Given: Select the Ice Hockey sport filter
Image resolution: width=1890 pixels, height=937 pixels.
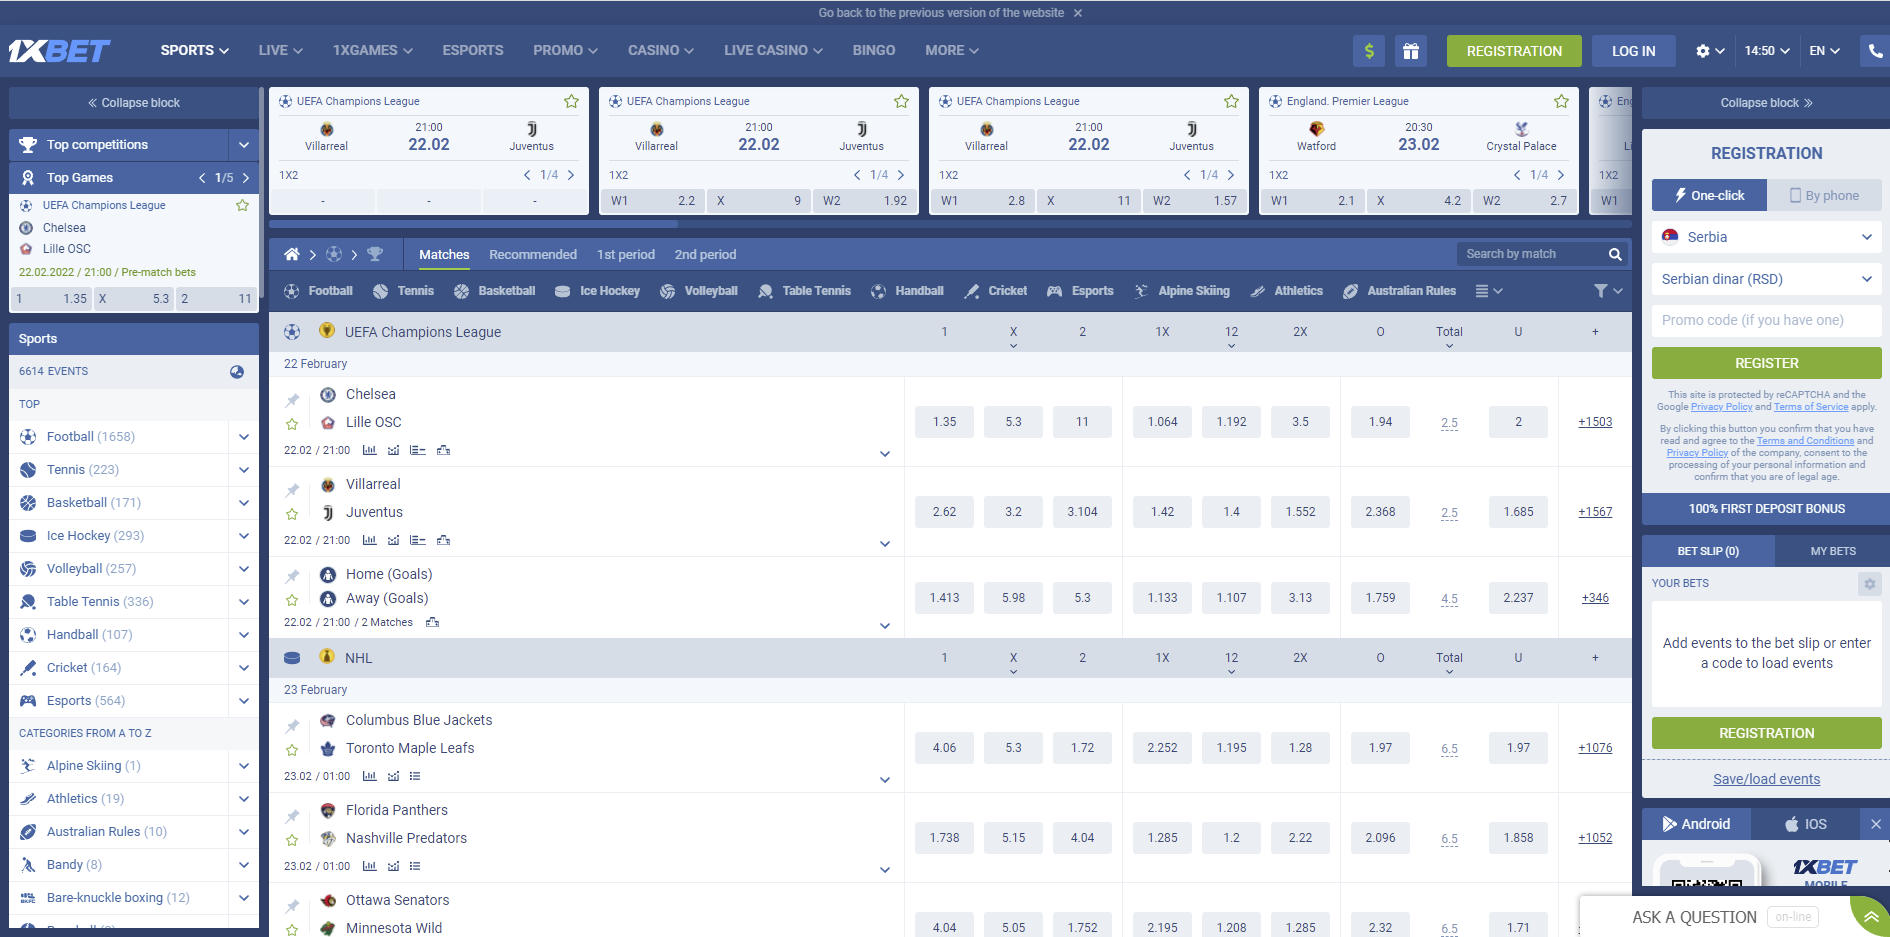Looking at the screenshot, I should tap(597, 291).
